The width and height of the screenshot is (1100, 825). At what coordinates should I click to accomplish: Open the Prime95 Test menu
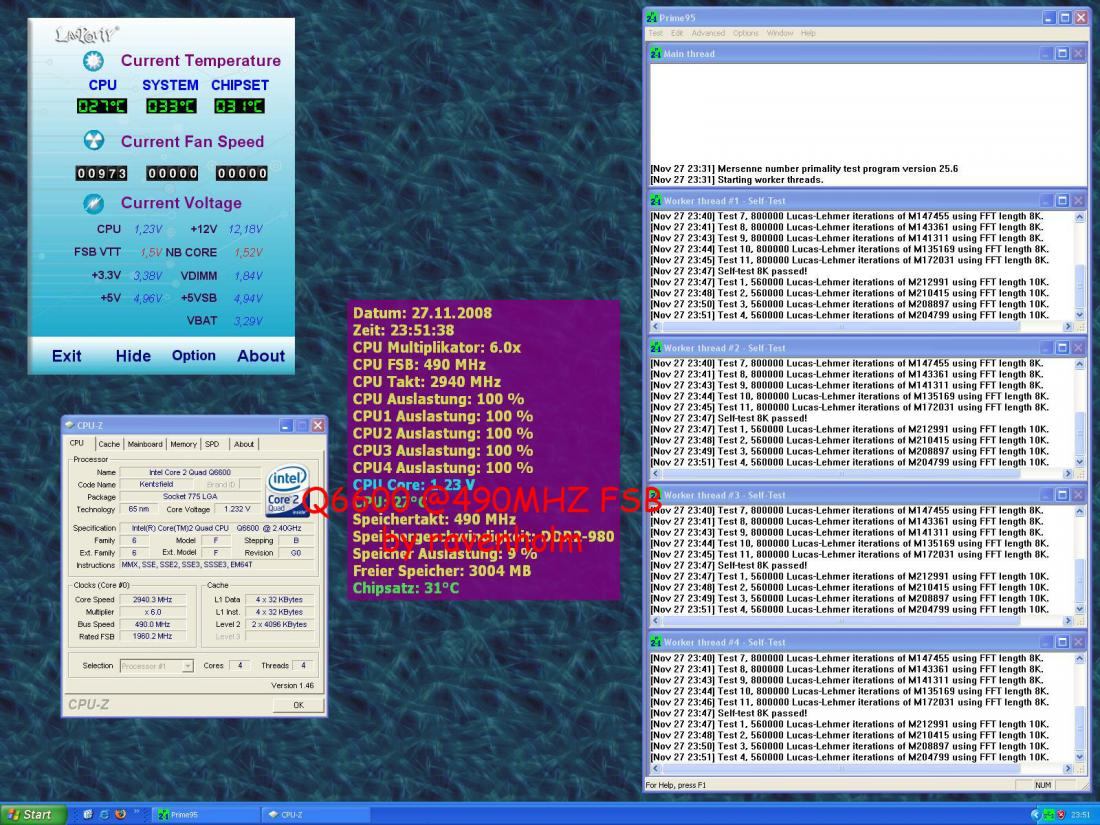655,33
